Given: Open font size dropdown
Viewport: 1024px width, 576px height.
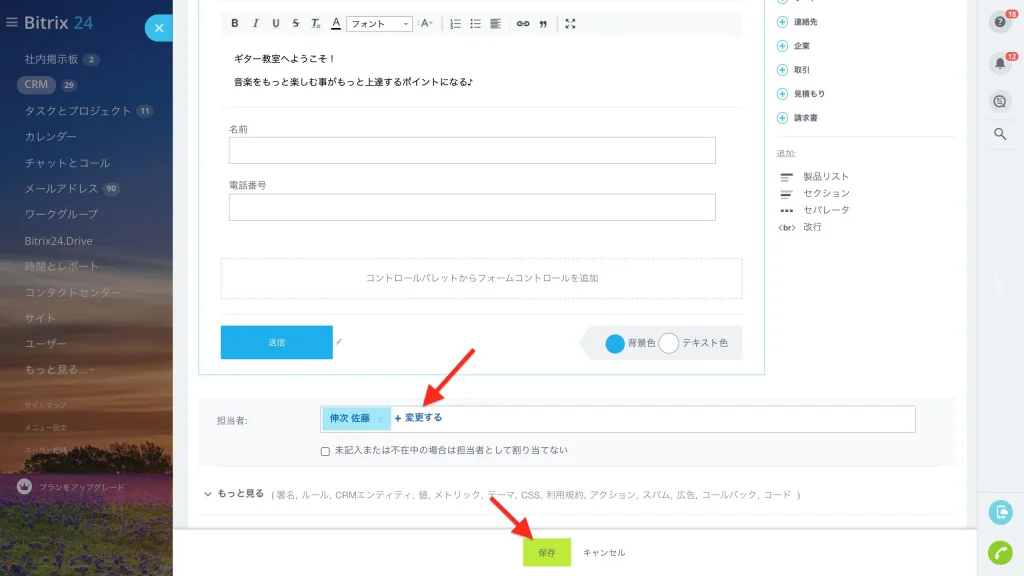Looking at the screenshot, I should 426,24.
